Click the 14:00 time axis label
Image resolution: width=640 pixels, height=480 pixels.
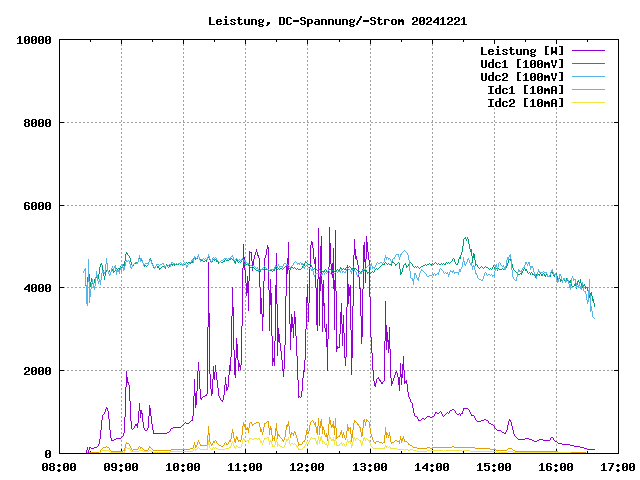click(432, 467)
